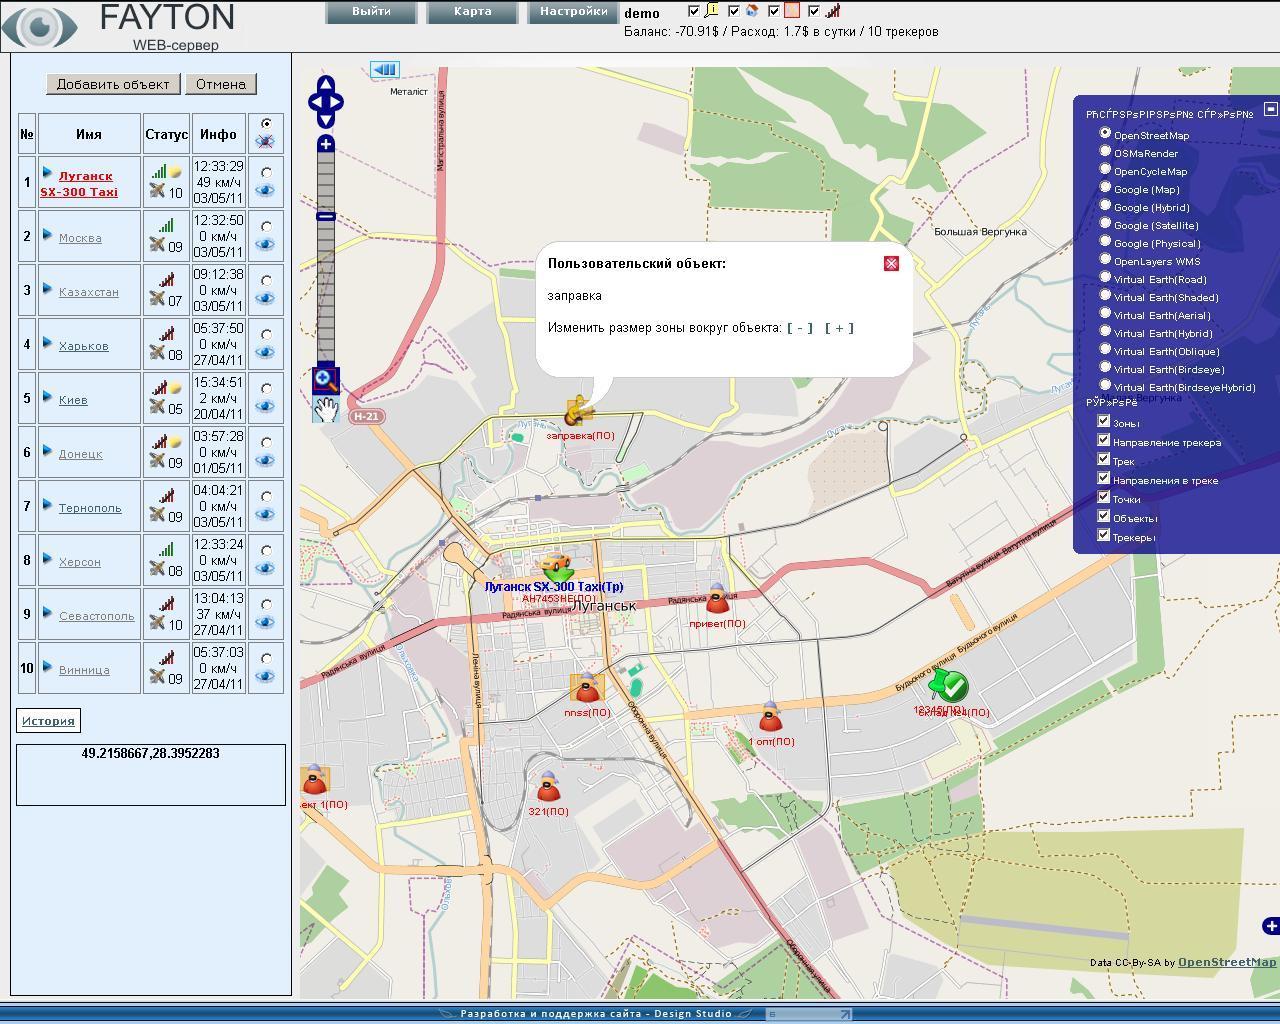Expand the Москва row arrow
This screenshot has height=1024, width=1280.
(47, 235)
